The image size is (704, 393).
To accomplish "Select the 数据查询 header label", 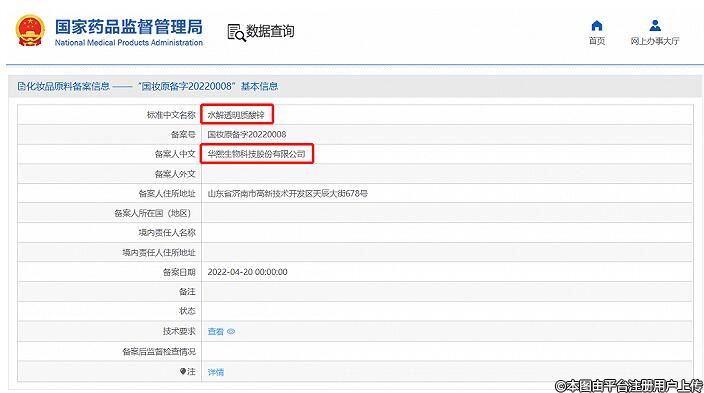I will pos(270,31).
